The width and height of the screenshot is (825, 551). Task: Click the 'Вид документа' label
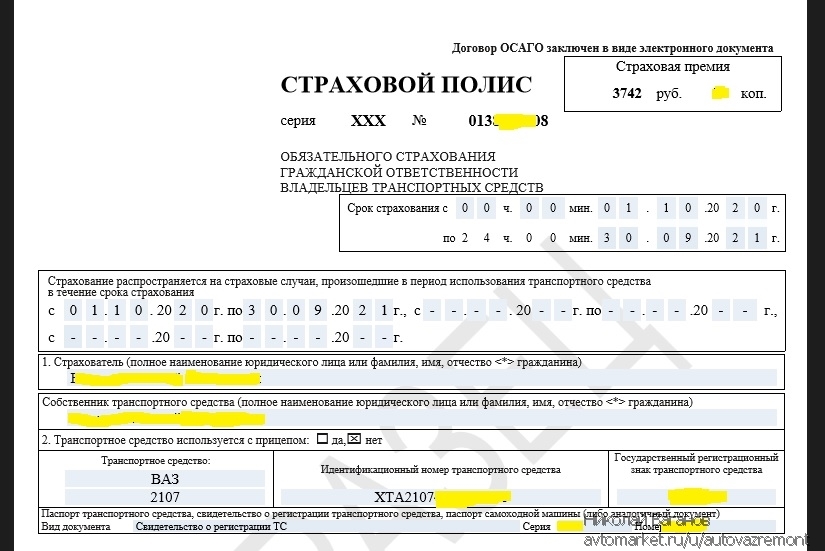tap(76, 526)
